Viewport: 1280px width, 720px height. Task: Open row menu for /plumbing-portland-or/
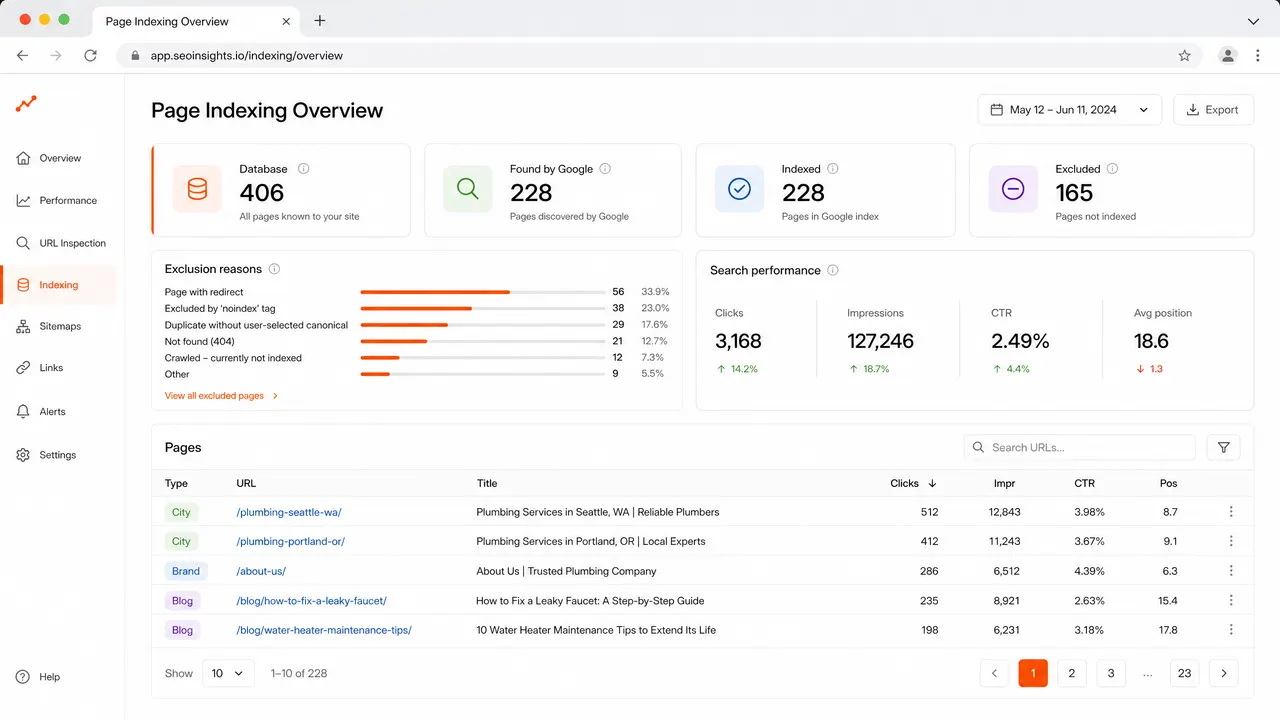click(x=1231, y=541)
